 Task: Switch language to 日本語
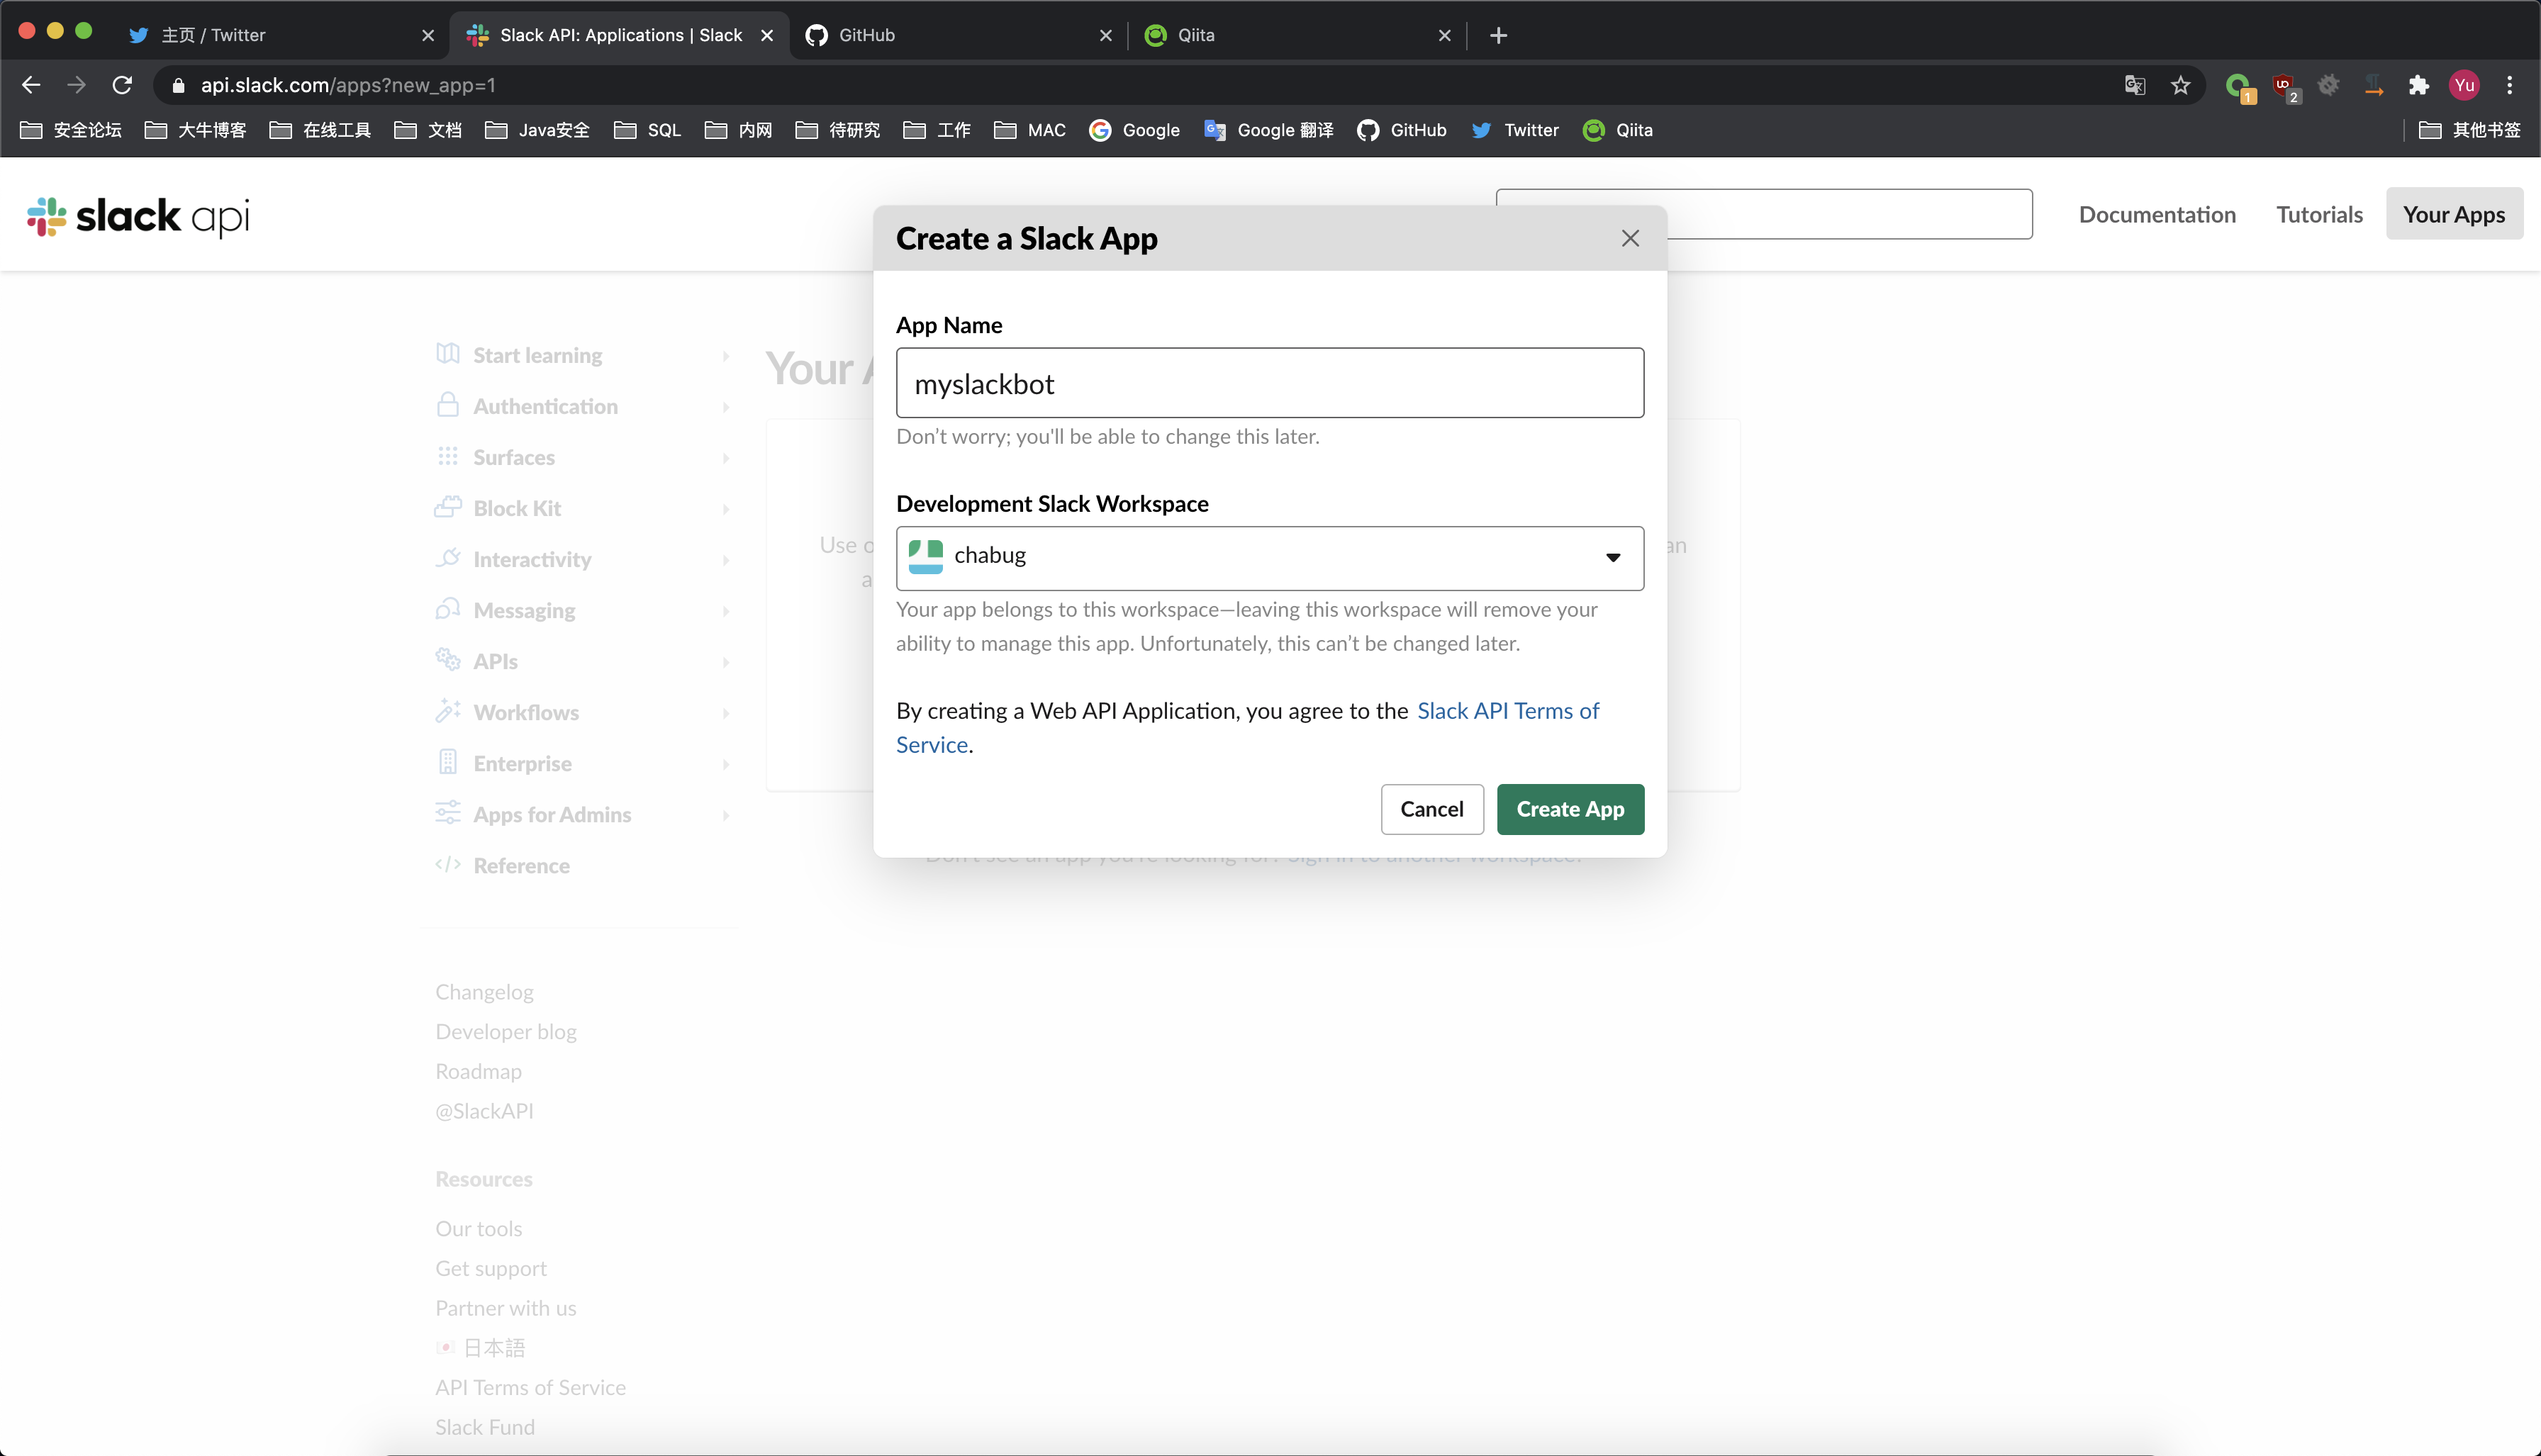click(480, 1348)
